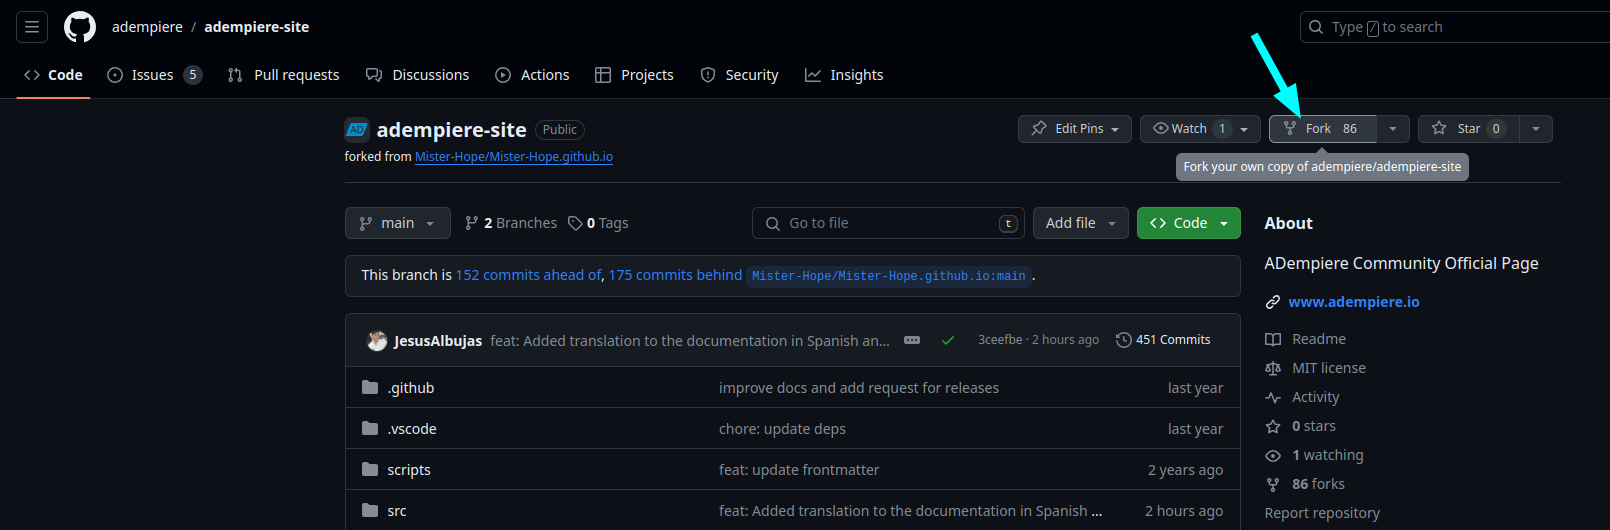View 451 Commits history
Image resolution: width=1610 pixels, height=530 pixels.
[1163, 340]
